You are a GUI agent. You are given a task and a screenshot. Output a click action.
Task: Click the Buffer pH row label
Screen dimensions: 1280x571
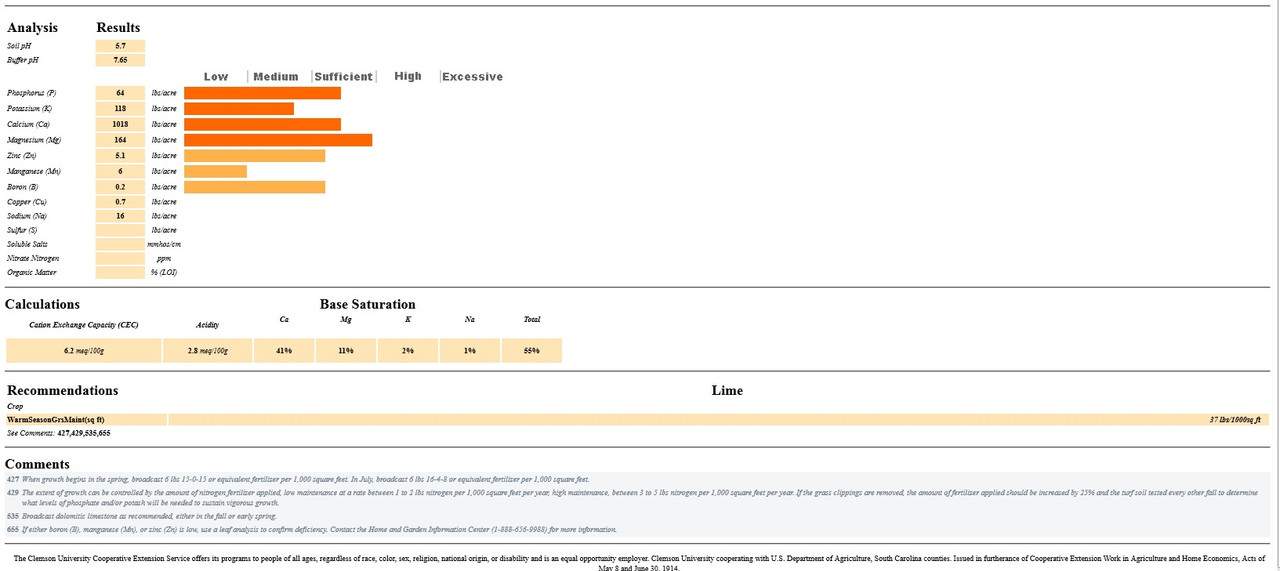coord(22,60)
